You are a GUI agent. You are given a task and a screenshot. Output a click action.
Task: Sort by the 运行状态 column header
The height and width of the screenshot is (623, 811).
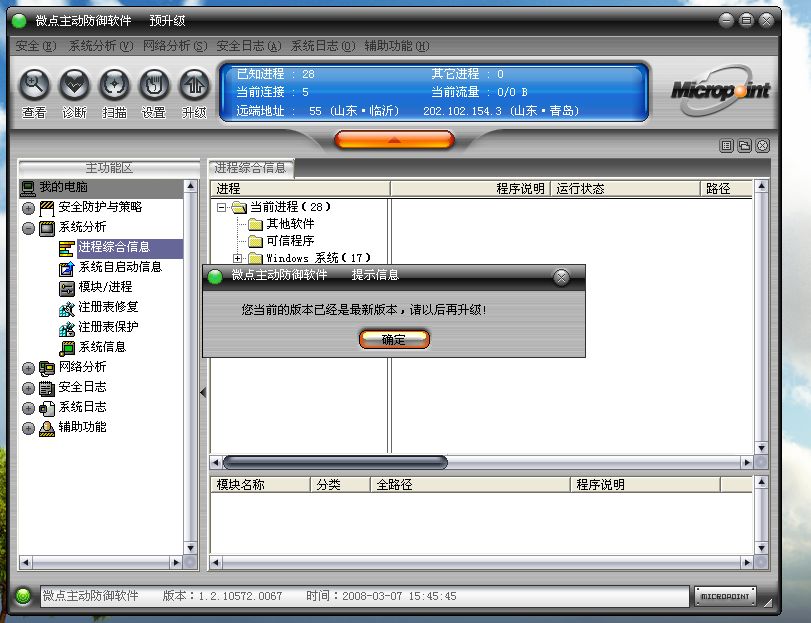point(625,189)
